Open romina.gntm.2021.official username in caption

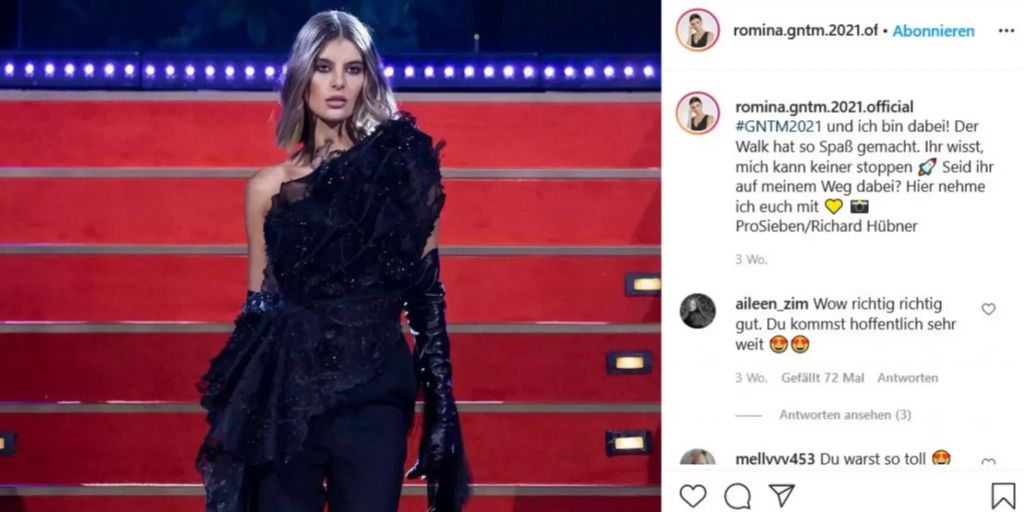tap(824, 106)
